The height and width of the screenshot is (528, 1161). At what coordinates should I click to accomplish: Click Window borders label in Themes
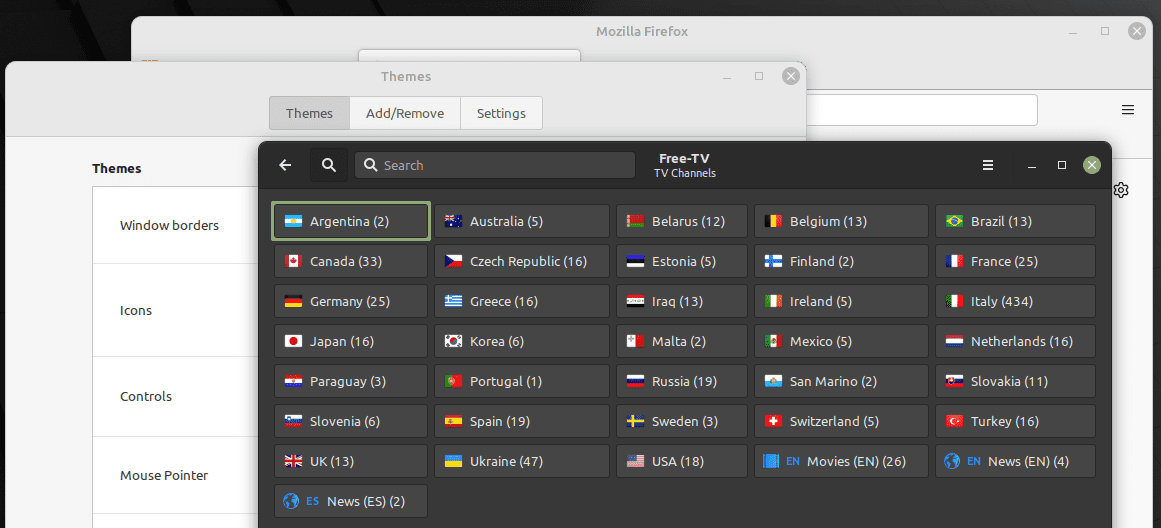170,225
